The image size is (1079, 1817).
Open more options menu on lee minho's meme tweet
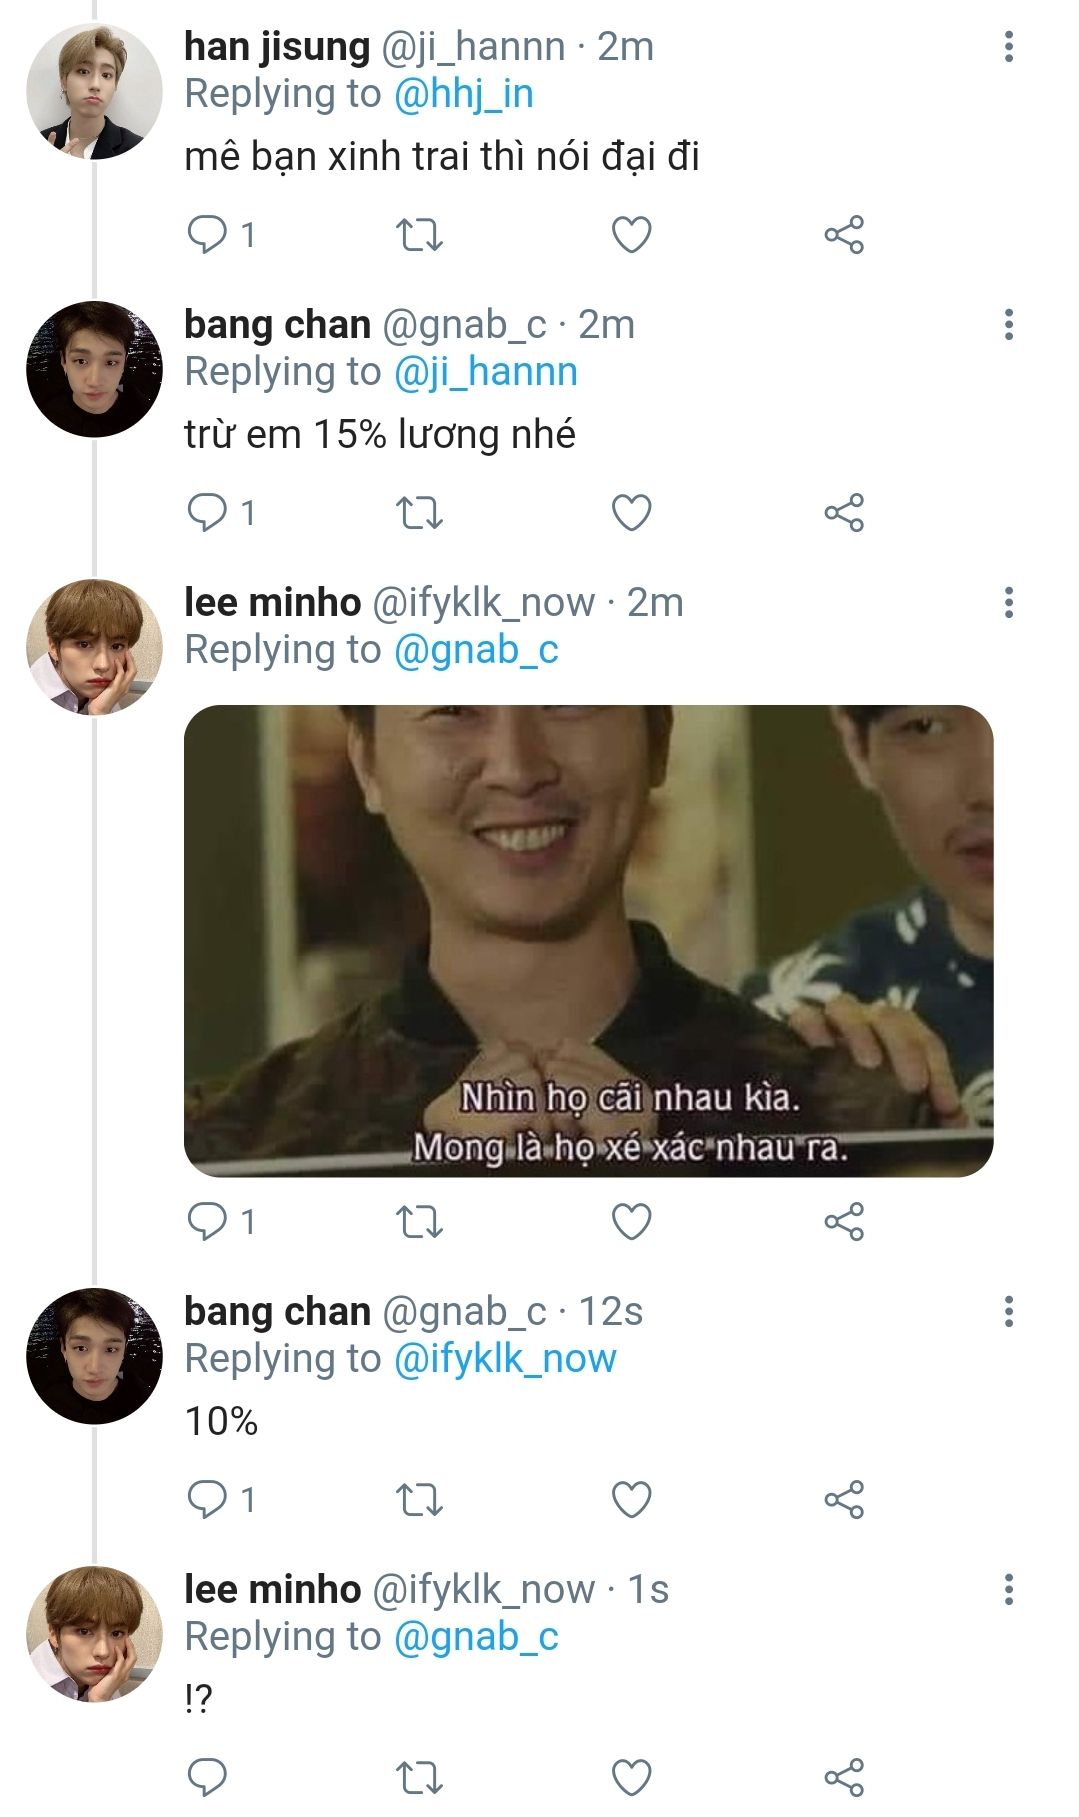point(1009,602)
